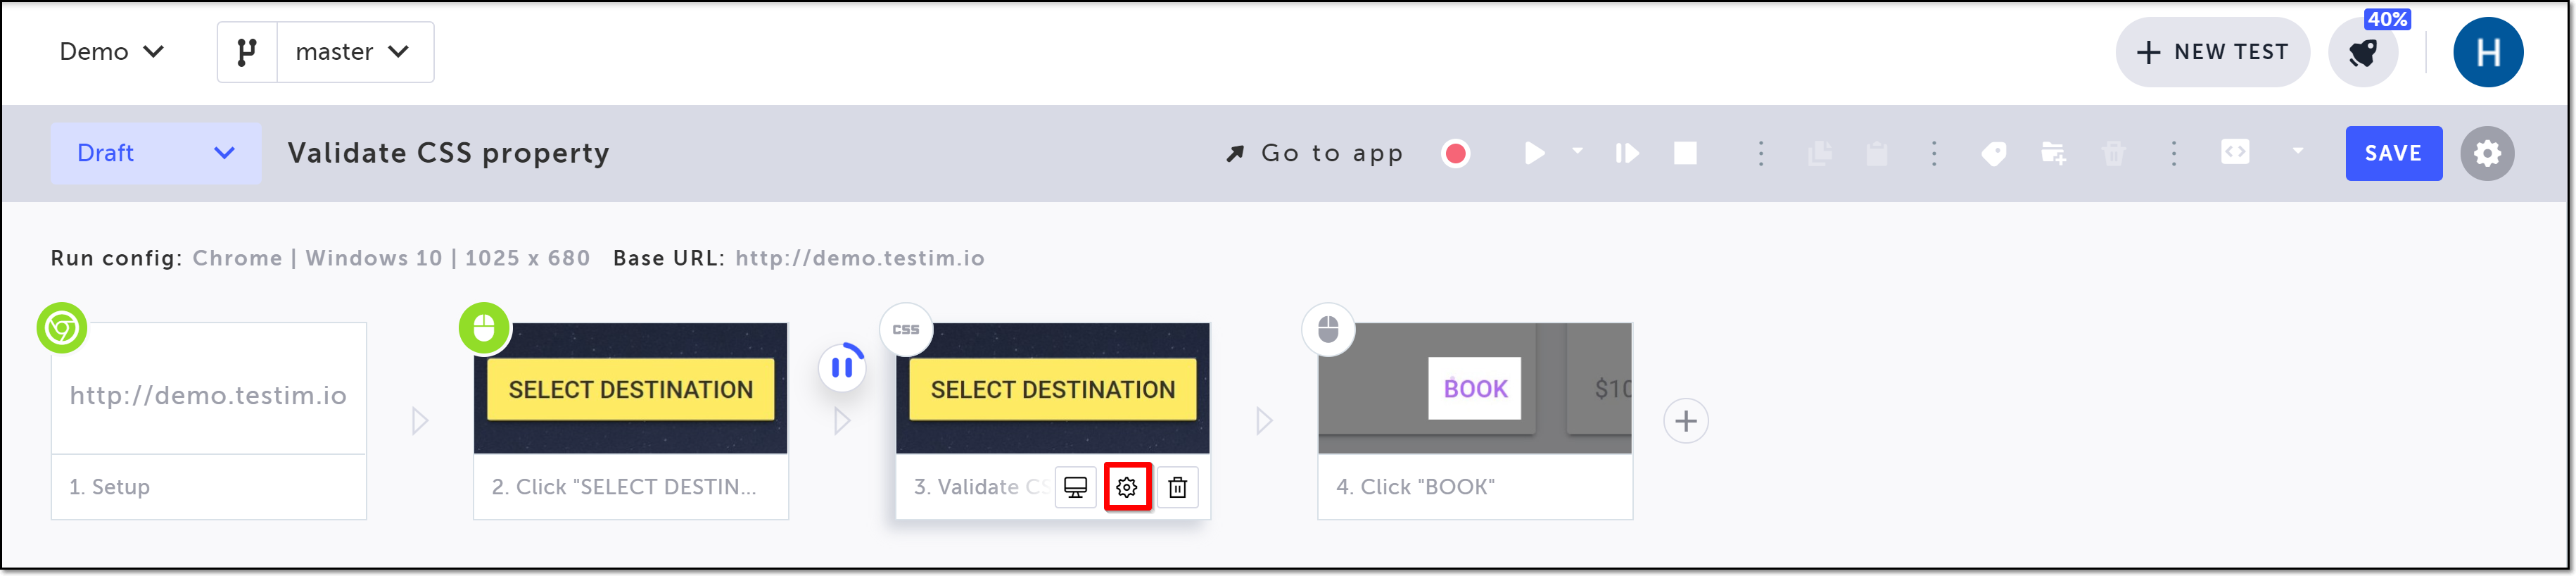Open test settings gear next to SAVE
This screenshot has height=576, width=2576.
(x=2487, y=153)
